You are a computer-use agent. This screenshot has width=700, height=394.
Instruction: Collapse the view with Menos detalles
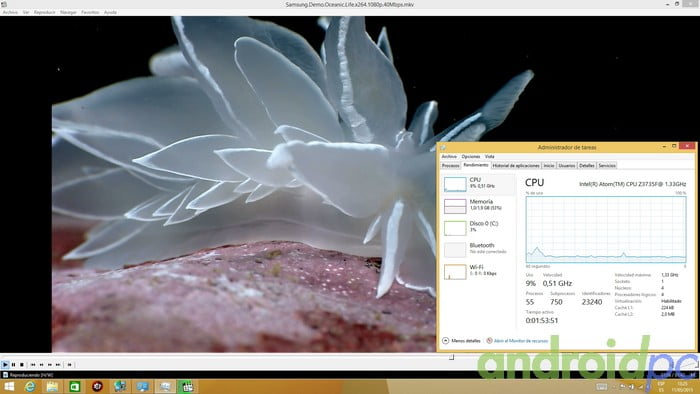[x=461, y=341]
